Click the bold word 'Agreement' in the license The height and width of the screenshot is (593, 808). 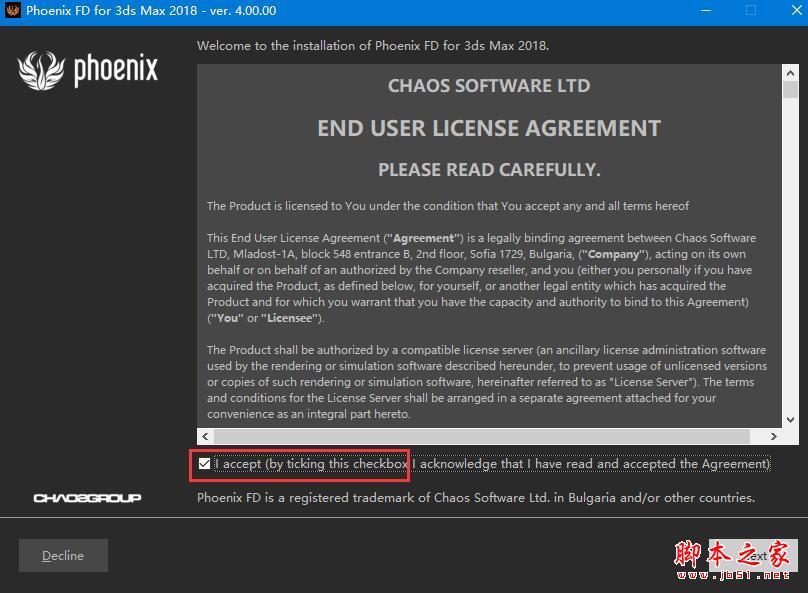424,238
